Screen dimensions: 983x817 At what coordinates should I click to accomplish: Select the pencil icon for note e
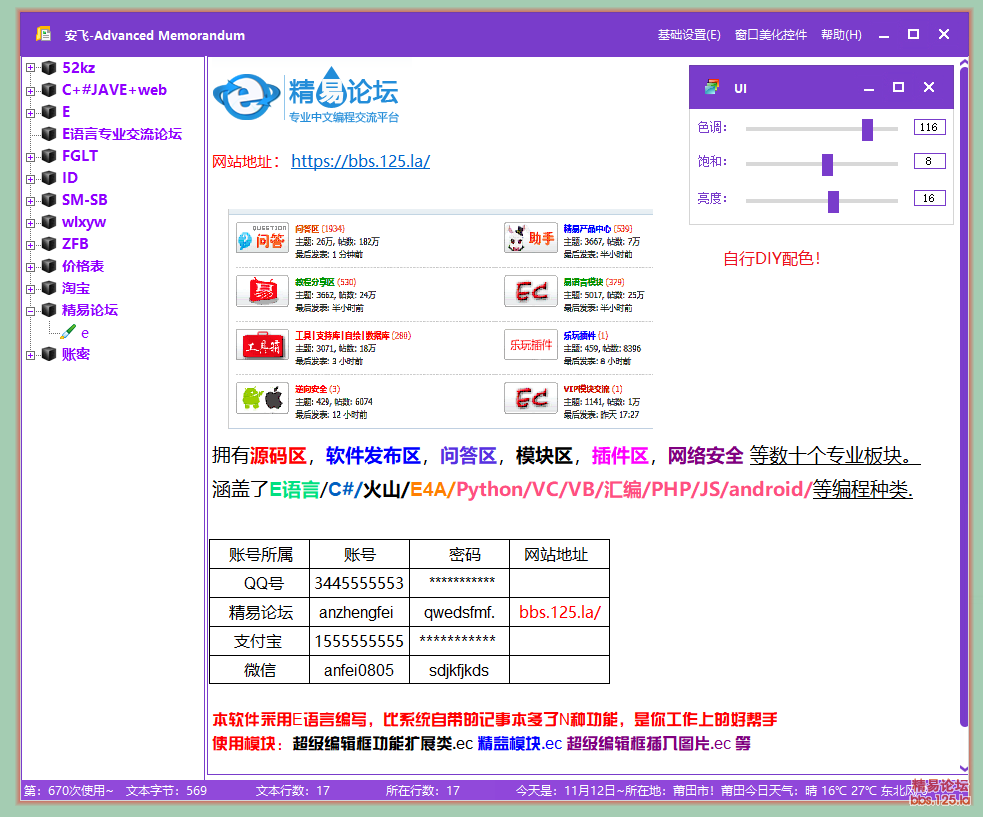tap(68, 332)
